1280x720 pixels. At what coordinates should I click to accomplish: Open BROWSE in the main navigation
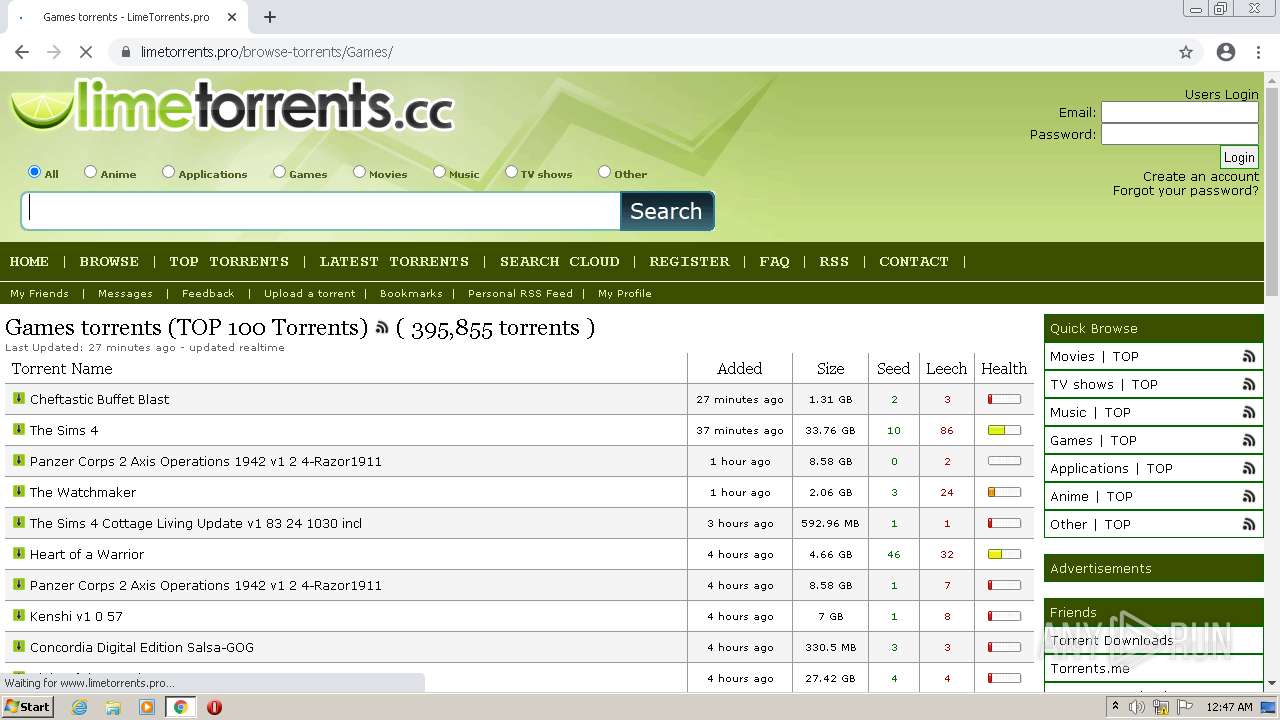pyautogui.click(x=109, y=261)
